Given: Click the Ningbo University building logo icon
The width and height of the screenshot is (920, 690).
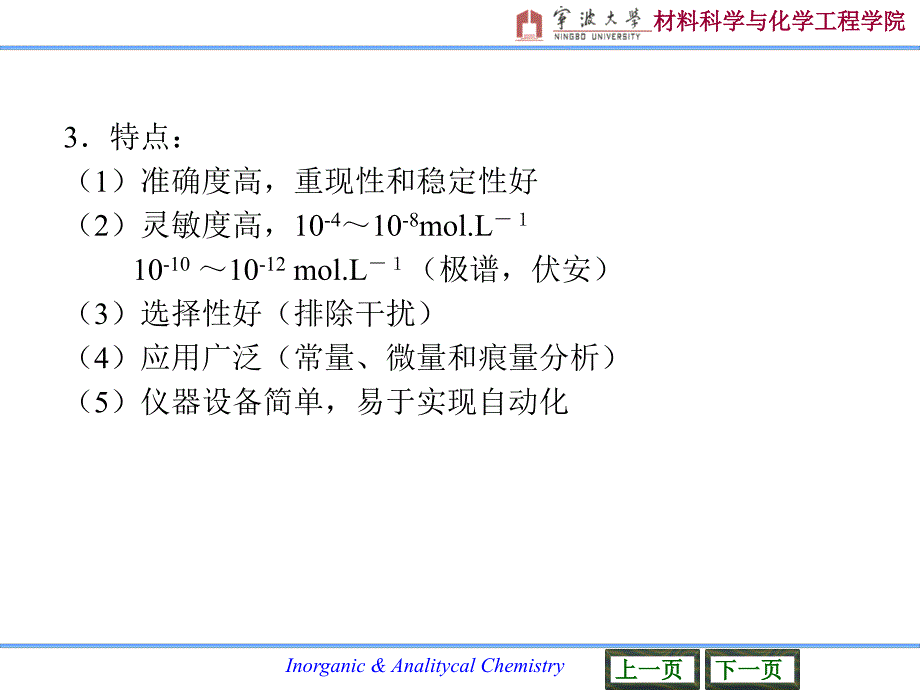Looking at the screenshot, I should 529,25.
